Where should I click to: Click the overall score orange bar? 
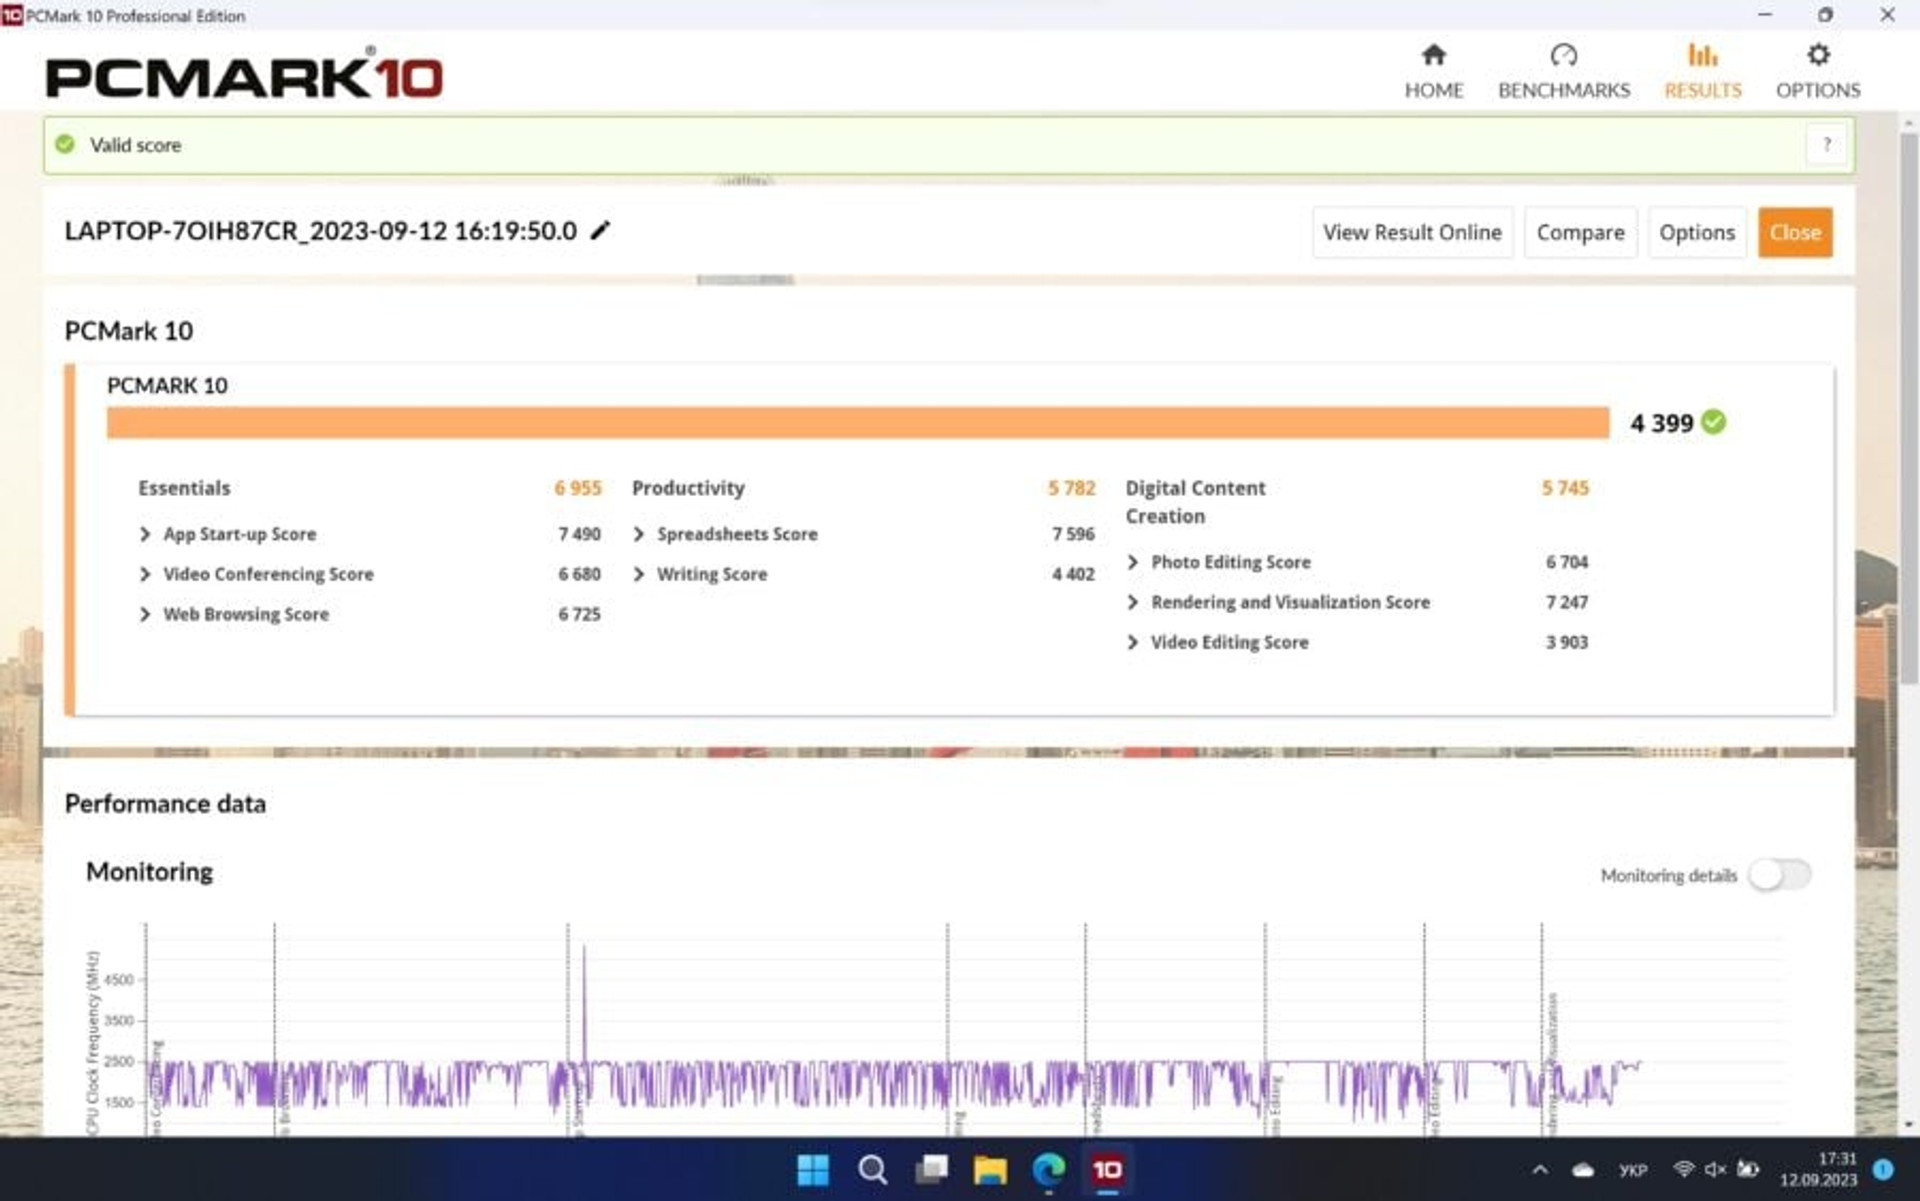[858, 422]
